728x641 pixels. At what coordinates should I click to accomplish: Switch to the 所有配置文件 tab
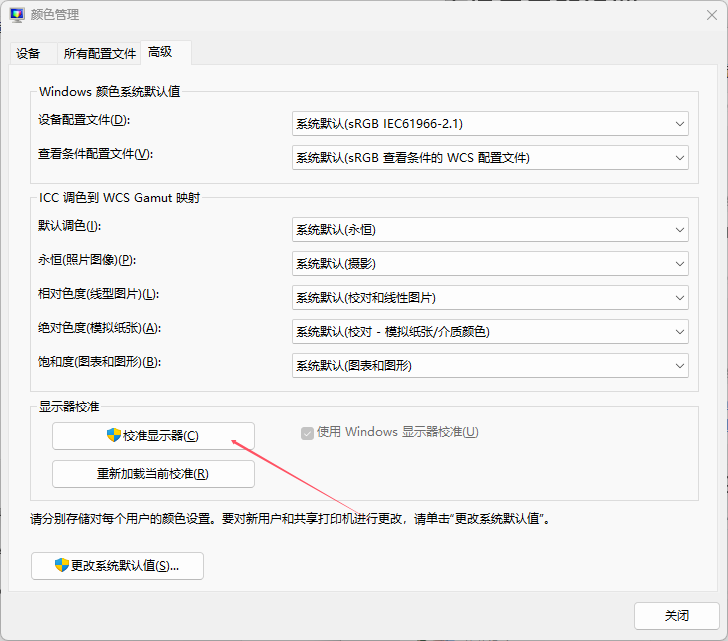pos(100,53)
